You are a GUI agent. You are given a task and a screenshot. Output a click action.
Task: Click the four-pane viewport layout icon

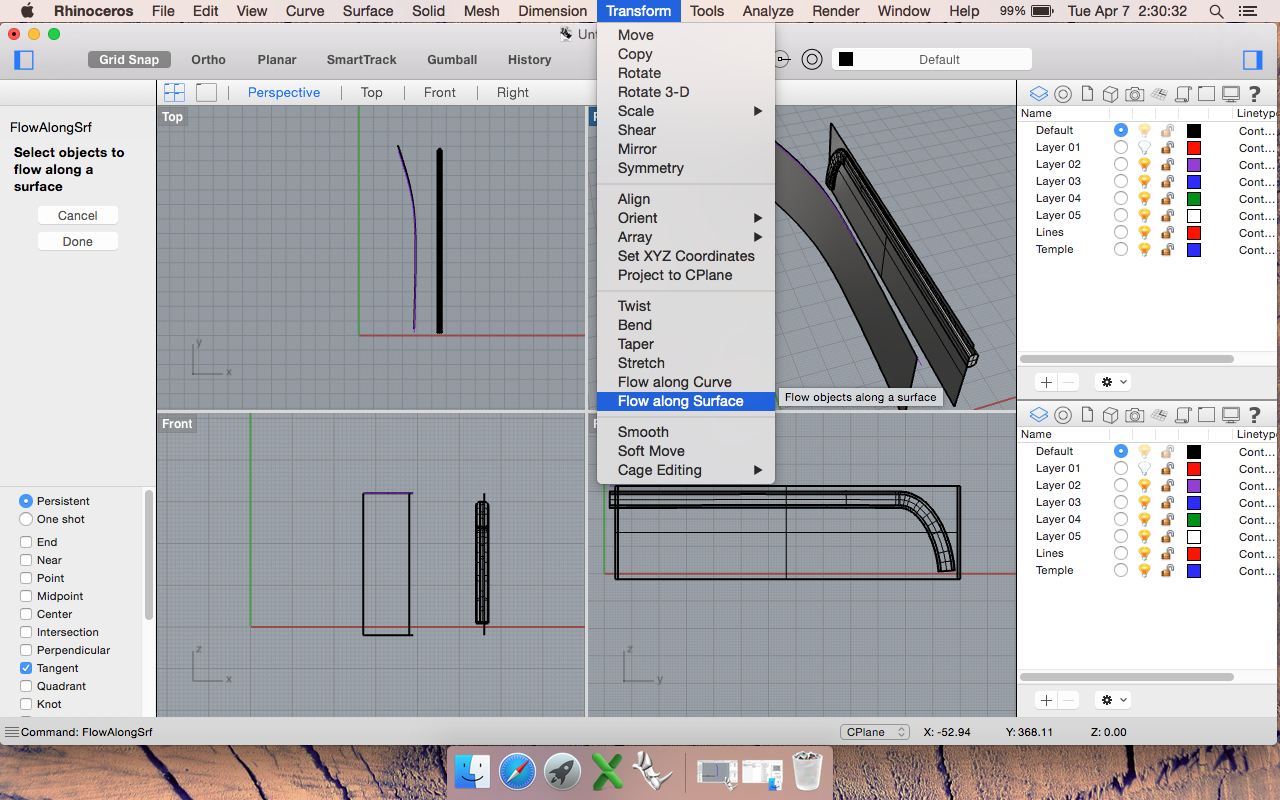tap(174, 91)
